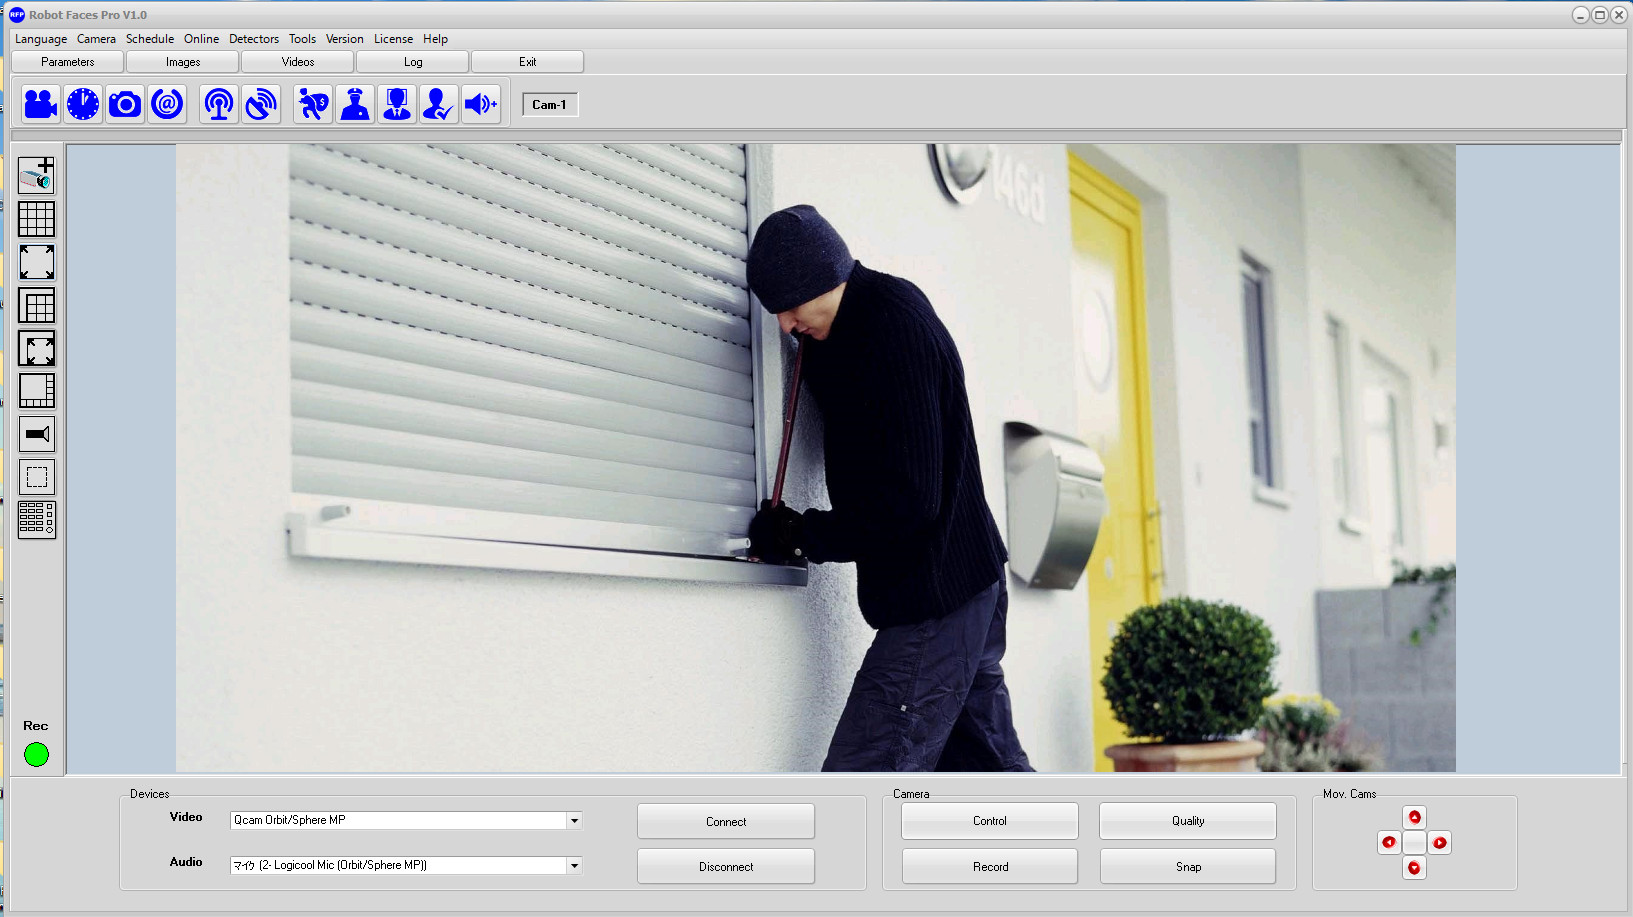Expand the Audio device dropdown
This screenshot has height=917, width=1633.
[x=574, y=866]
